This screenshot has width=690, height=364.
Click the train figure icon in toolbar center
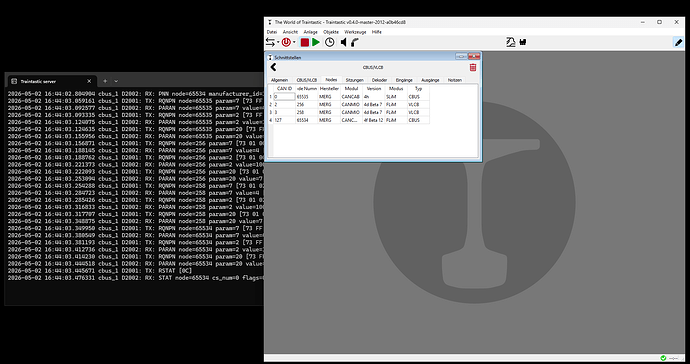[510, 42]
